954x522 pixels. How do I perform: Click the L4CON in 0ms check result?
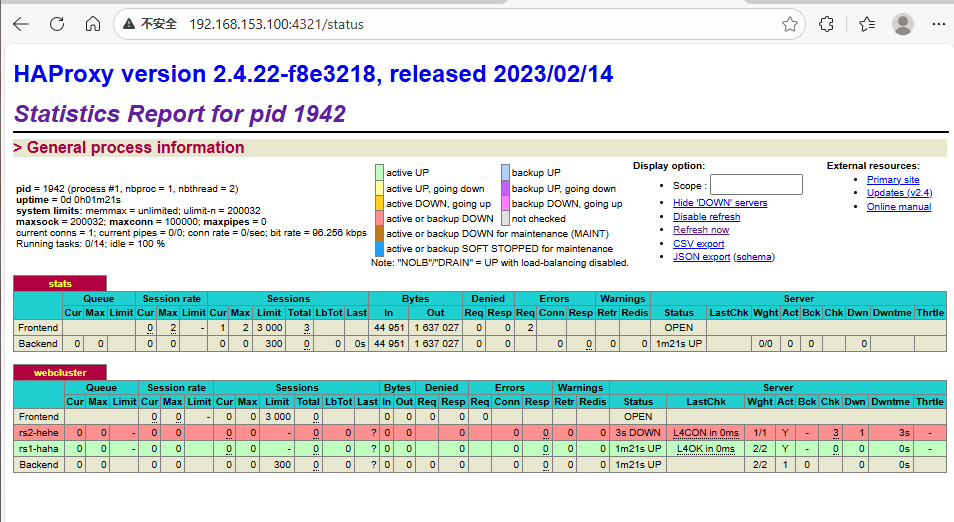click(x=706, y=433)
